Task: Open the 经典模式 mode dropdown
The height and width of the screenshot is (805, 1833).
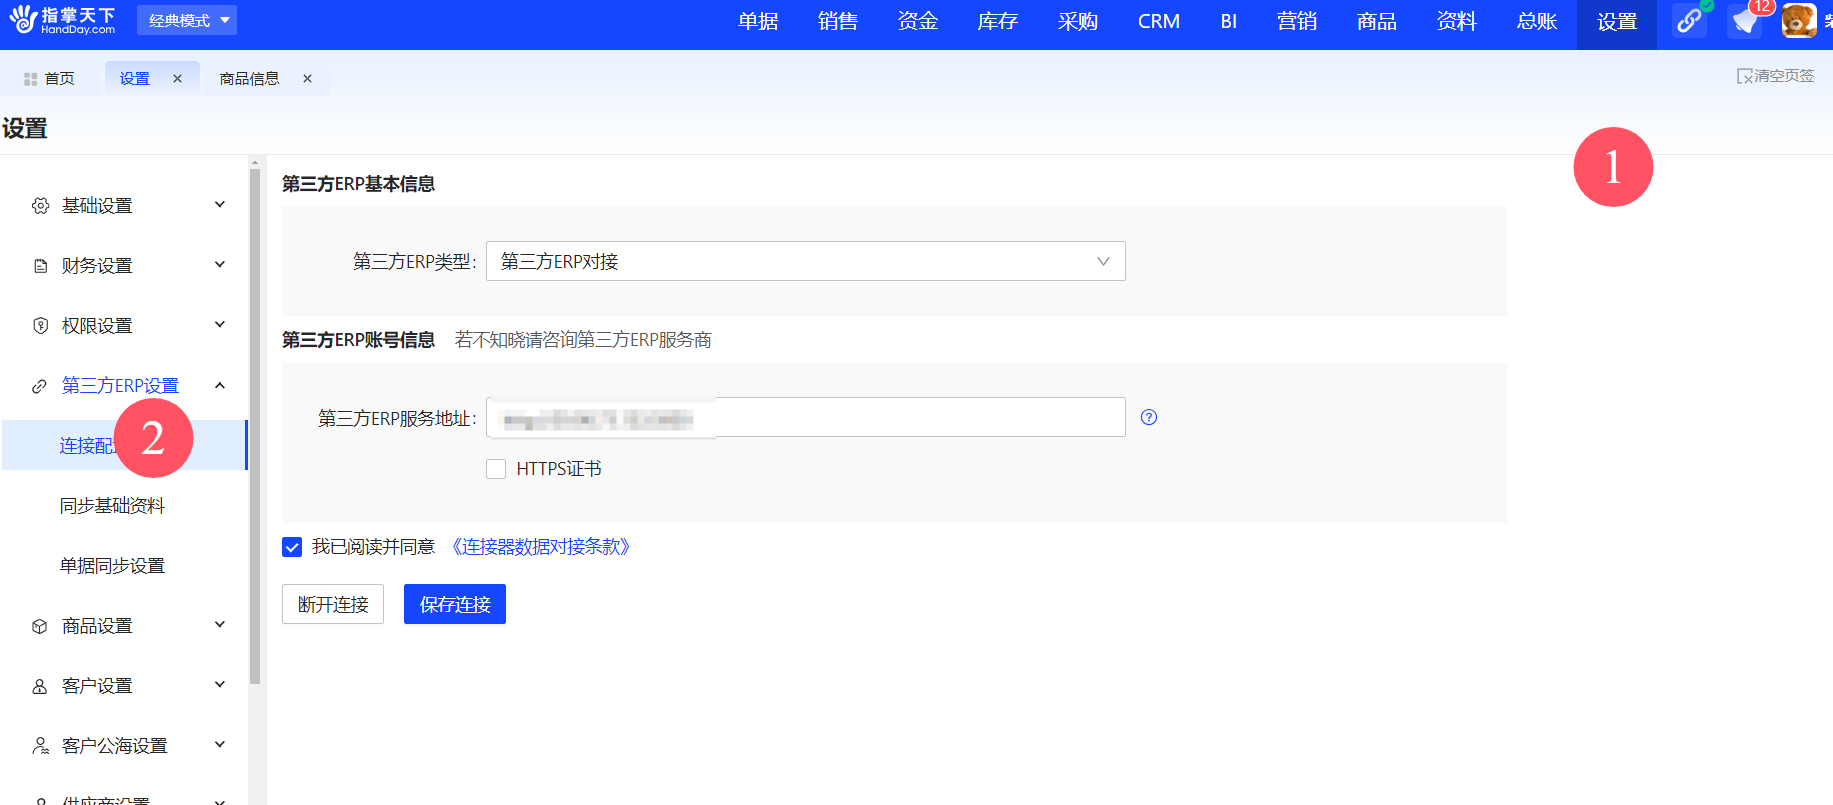Action: [187, 20]
